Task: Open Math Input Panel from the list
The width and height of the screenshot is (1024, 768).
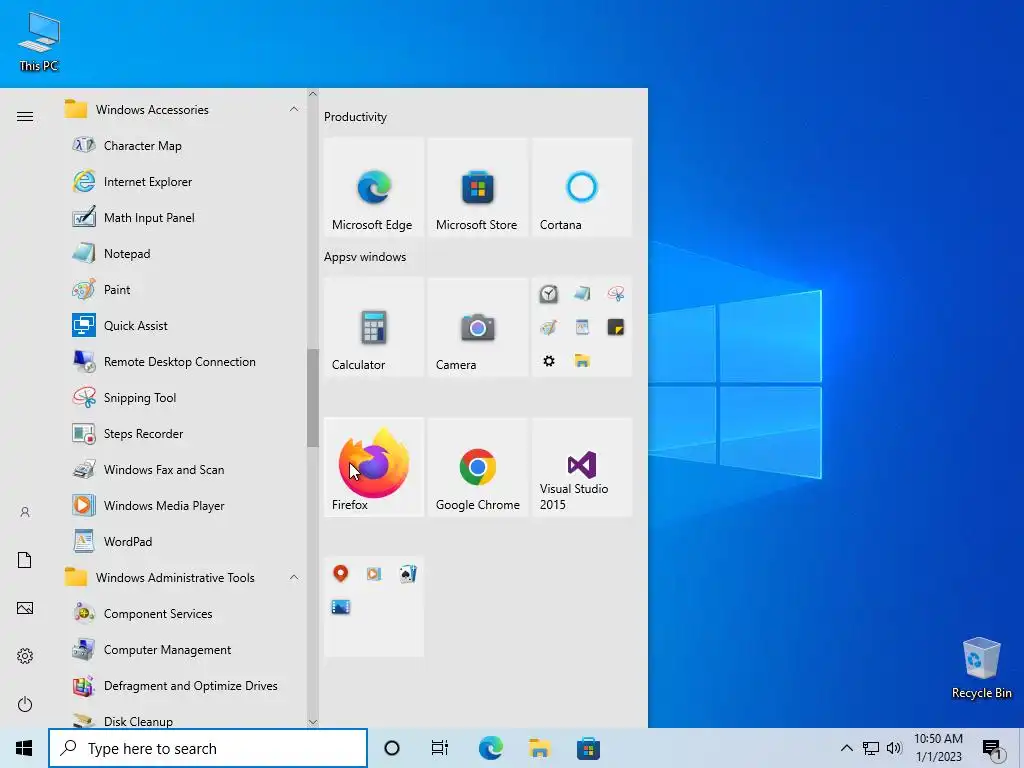Action: coord(180,217)
